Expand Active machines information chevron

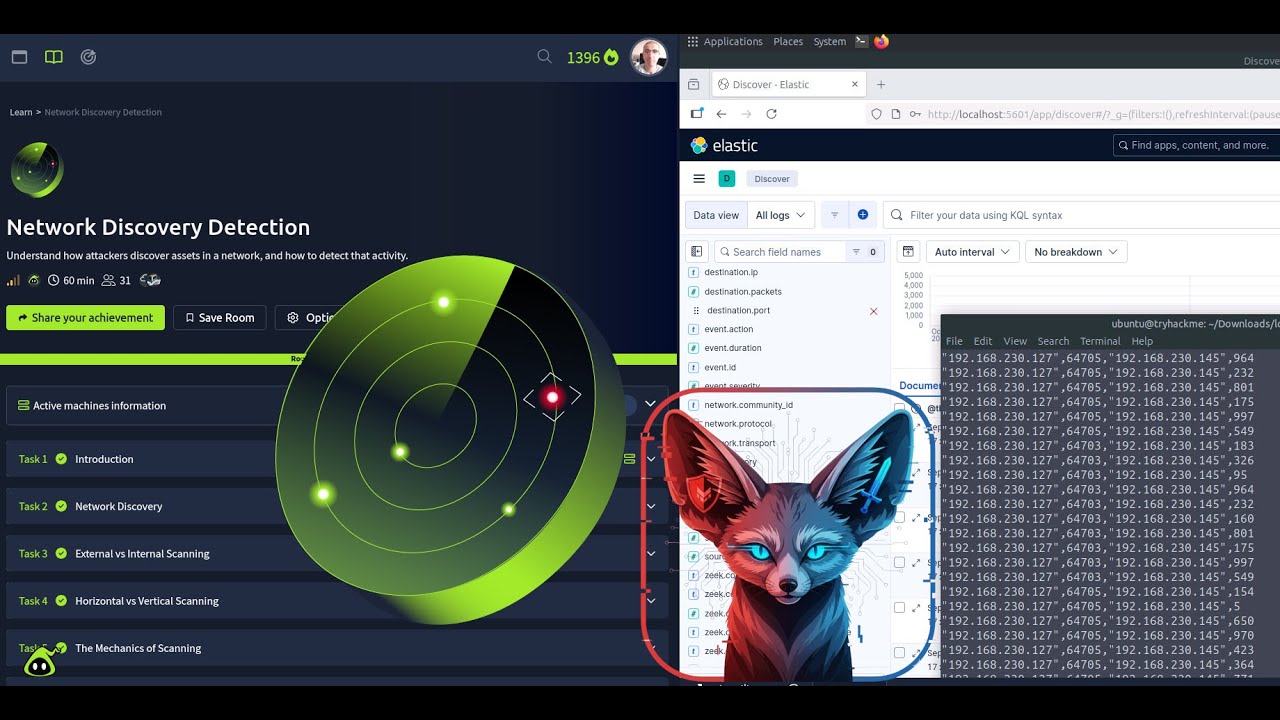(650, 405)
